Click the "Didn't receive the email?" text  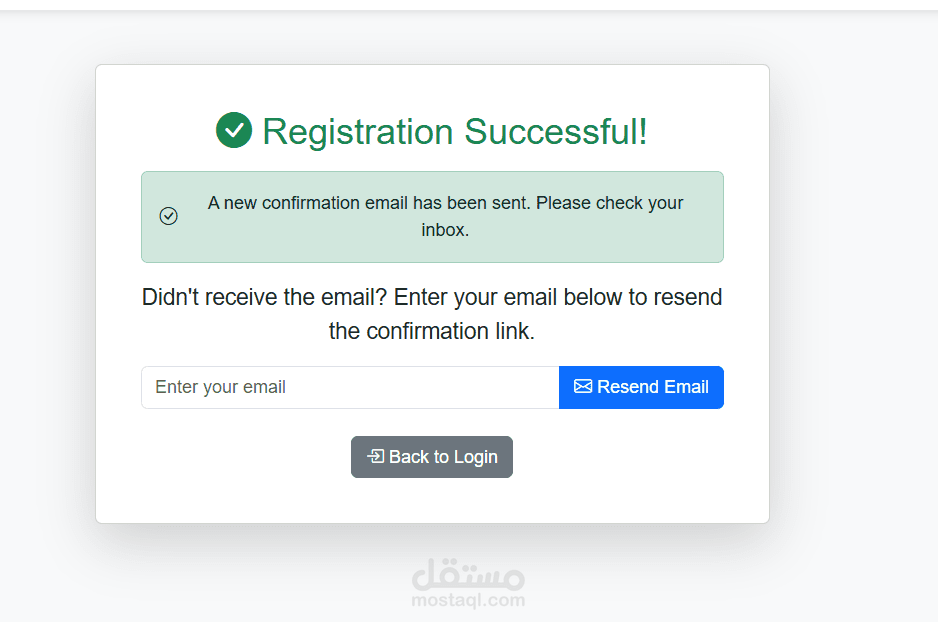click(x=265, y=297)
